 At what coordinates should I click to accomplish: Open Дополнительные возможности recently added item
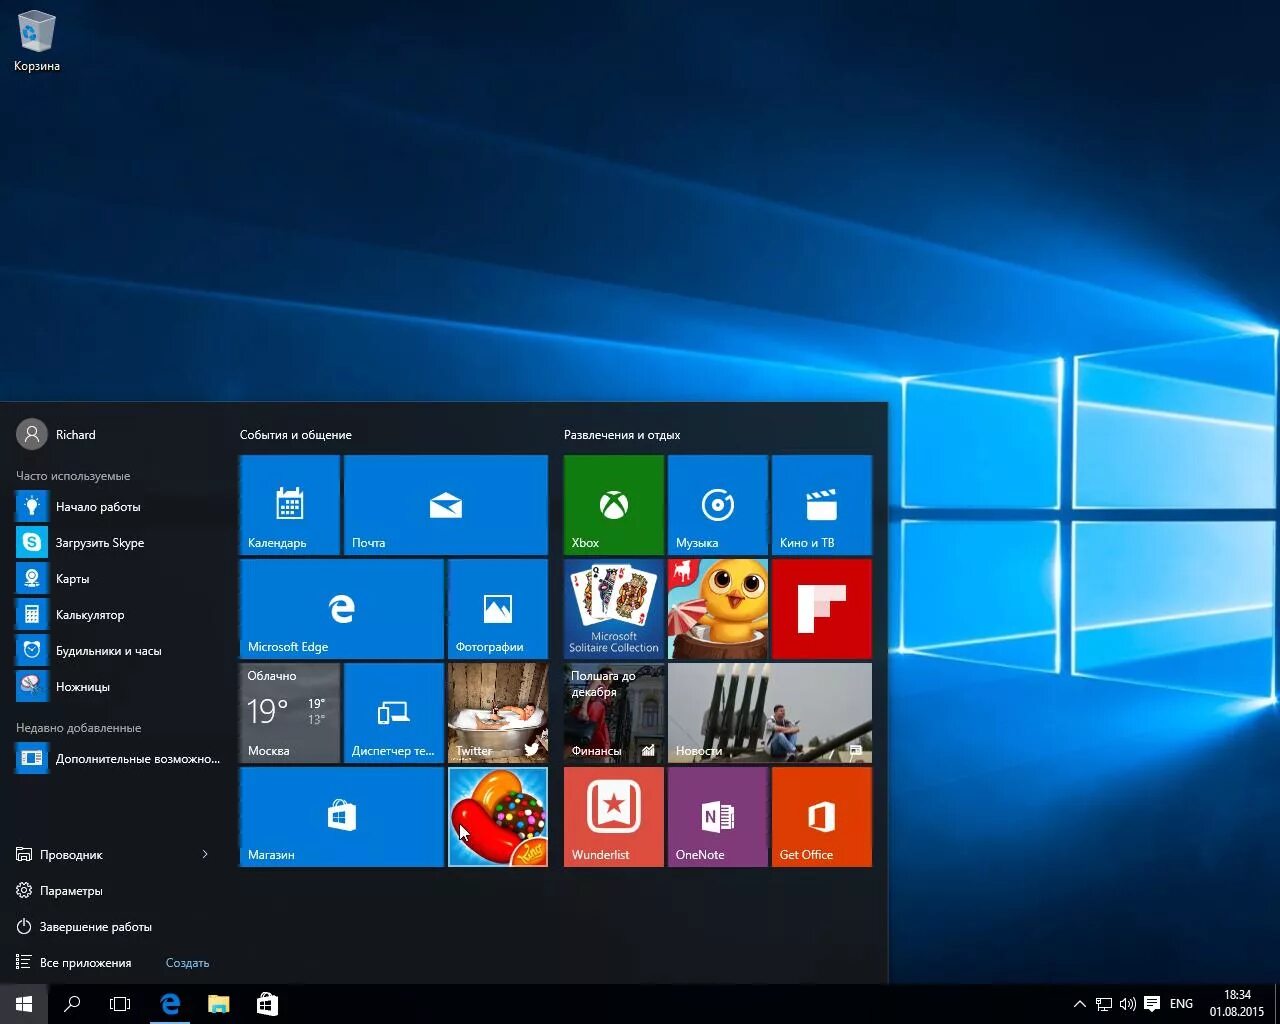[x=118, y=759]
